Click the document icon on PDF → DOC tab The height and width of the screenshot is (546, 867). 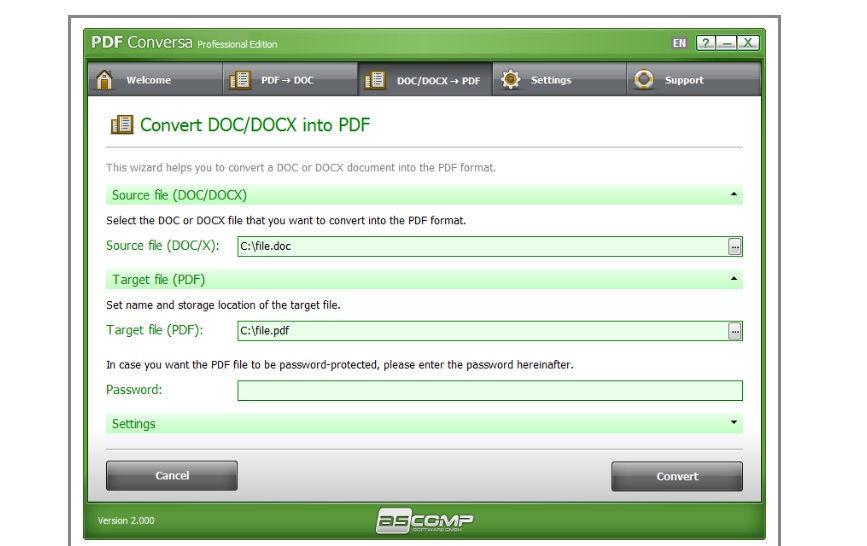(x=240, y=80)
